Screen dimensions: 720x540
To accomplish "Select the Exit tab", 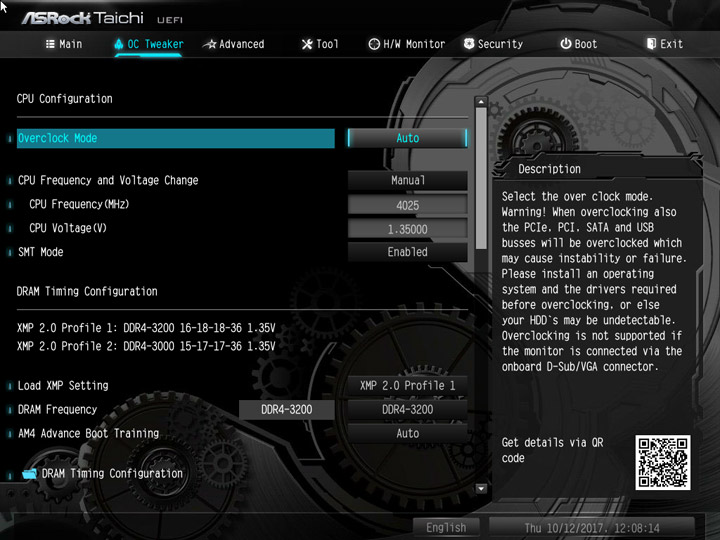I will pos(665,44).
